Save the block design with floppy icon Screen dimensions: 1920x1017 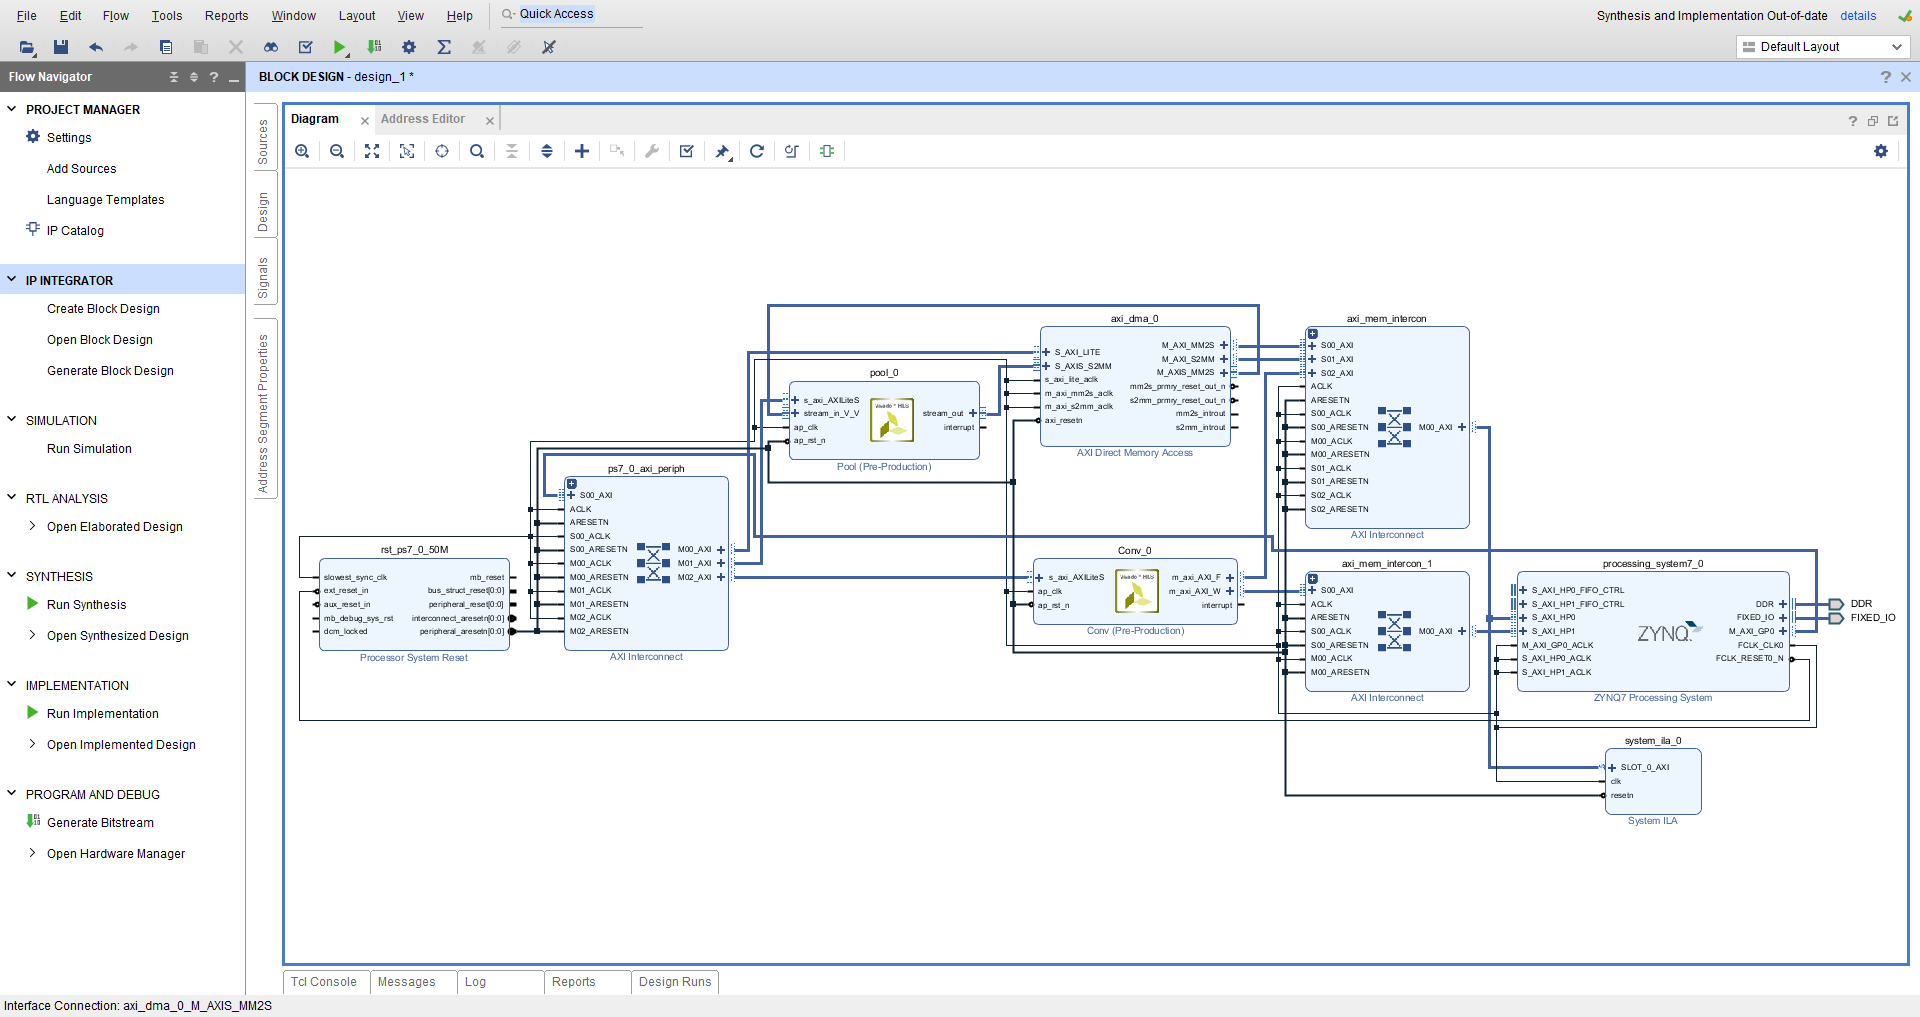(x=61, y=47)
